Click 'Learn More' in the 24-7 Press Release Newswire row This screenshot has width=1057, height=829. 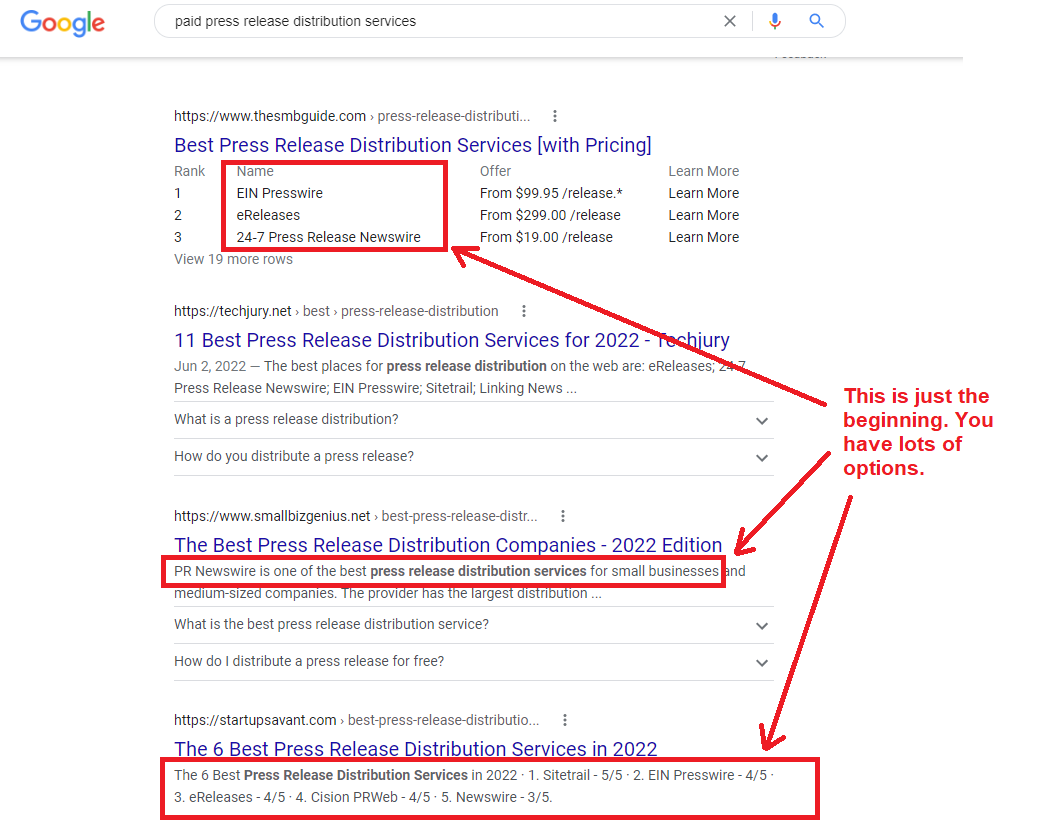pyautogui.click(x=704, y=237)
